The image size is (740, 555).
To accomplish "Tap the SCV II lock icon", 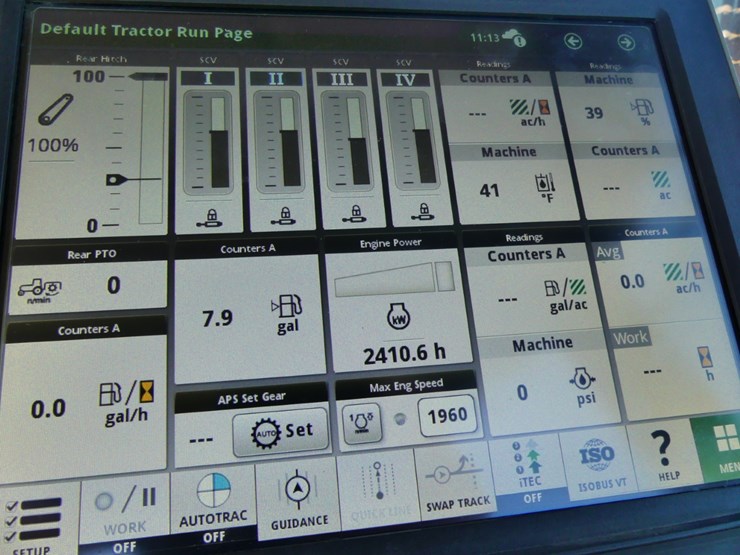I will pos(283,216).
